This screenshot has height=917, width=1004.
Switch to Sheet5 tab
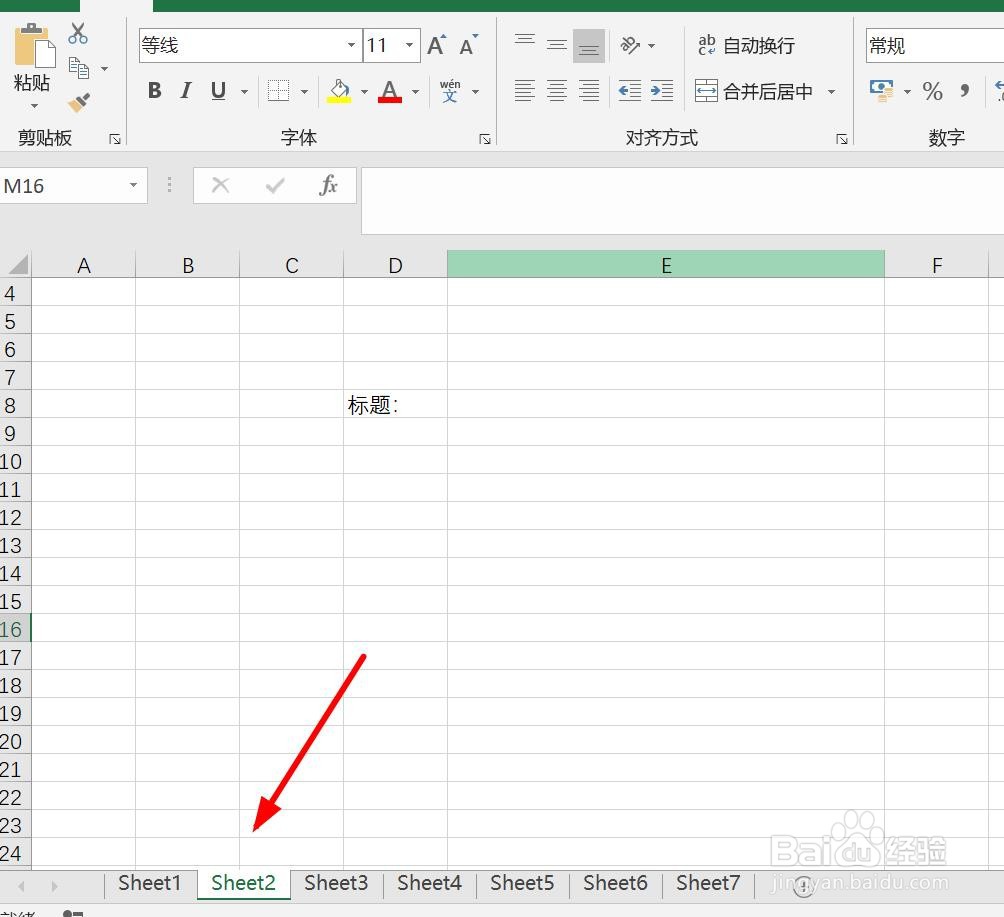click(x=522, y=883)
